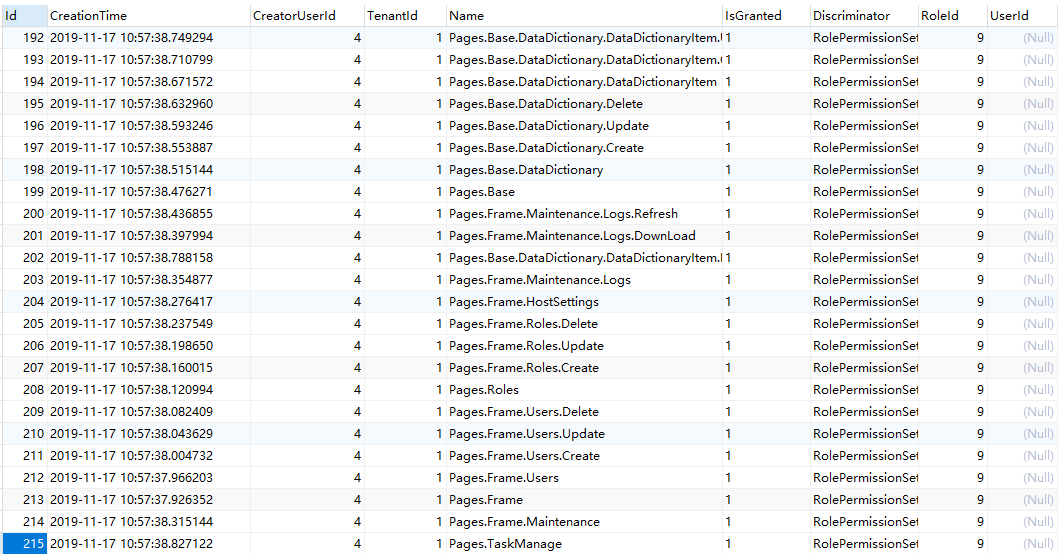Screen dimensions: 1064x554
Task: Select the Pages.Frame.Maintenance.Logs.Refresh cell
Action: 584,214
